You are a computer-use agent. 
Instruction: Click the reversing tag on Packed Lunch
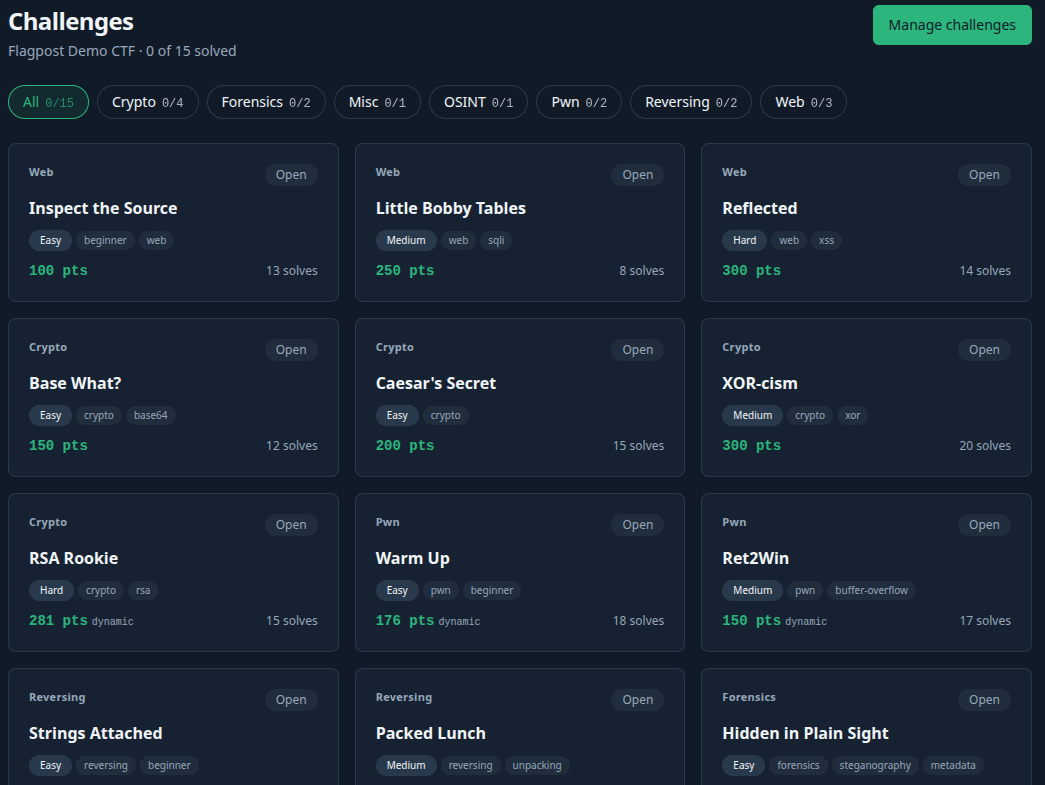pyautogui.click(x=471, y=766)
